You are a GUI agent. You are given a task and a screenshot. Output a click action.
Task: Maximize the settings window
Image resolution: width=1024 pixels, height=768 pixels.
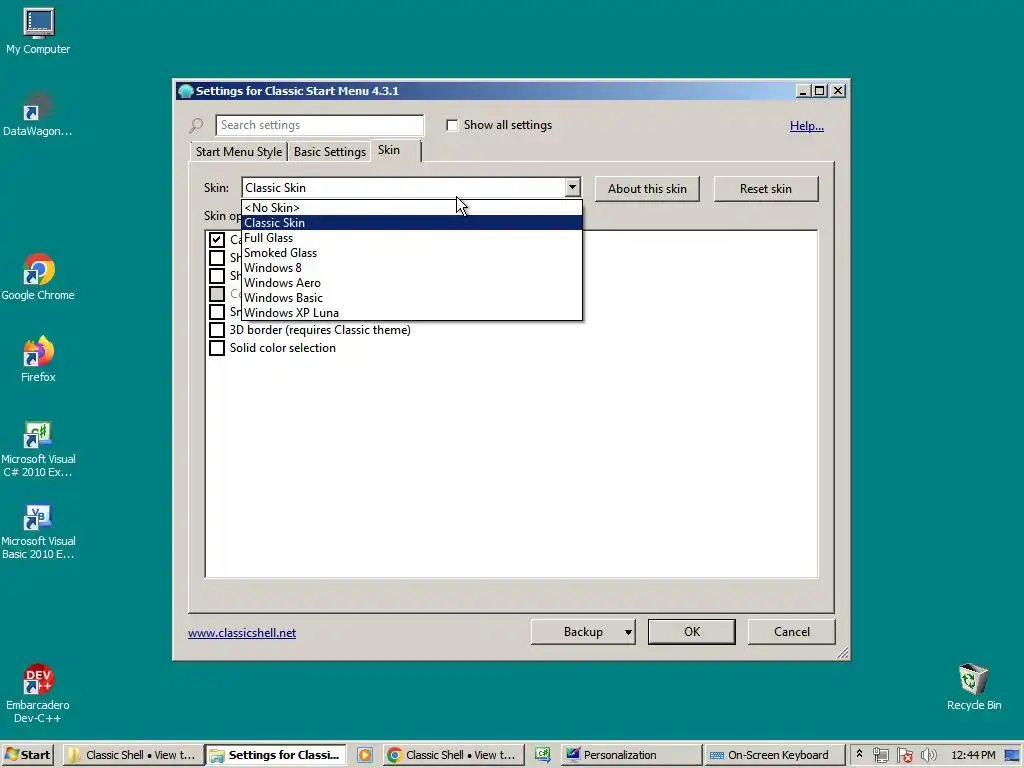tap(820, 91)
